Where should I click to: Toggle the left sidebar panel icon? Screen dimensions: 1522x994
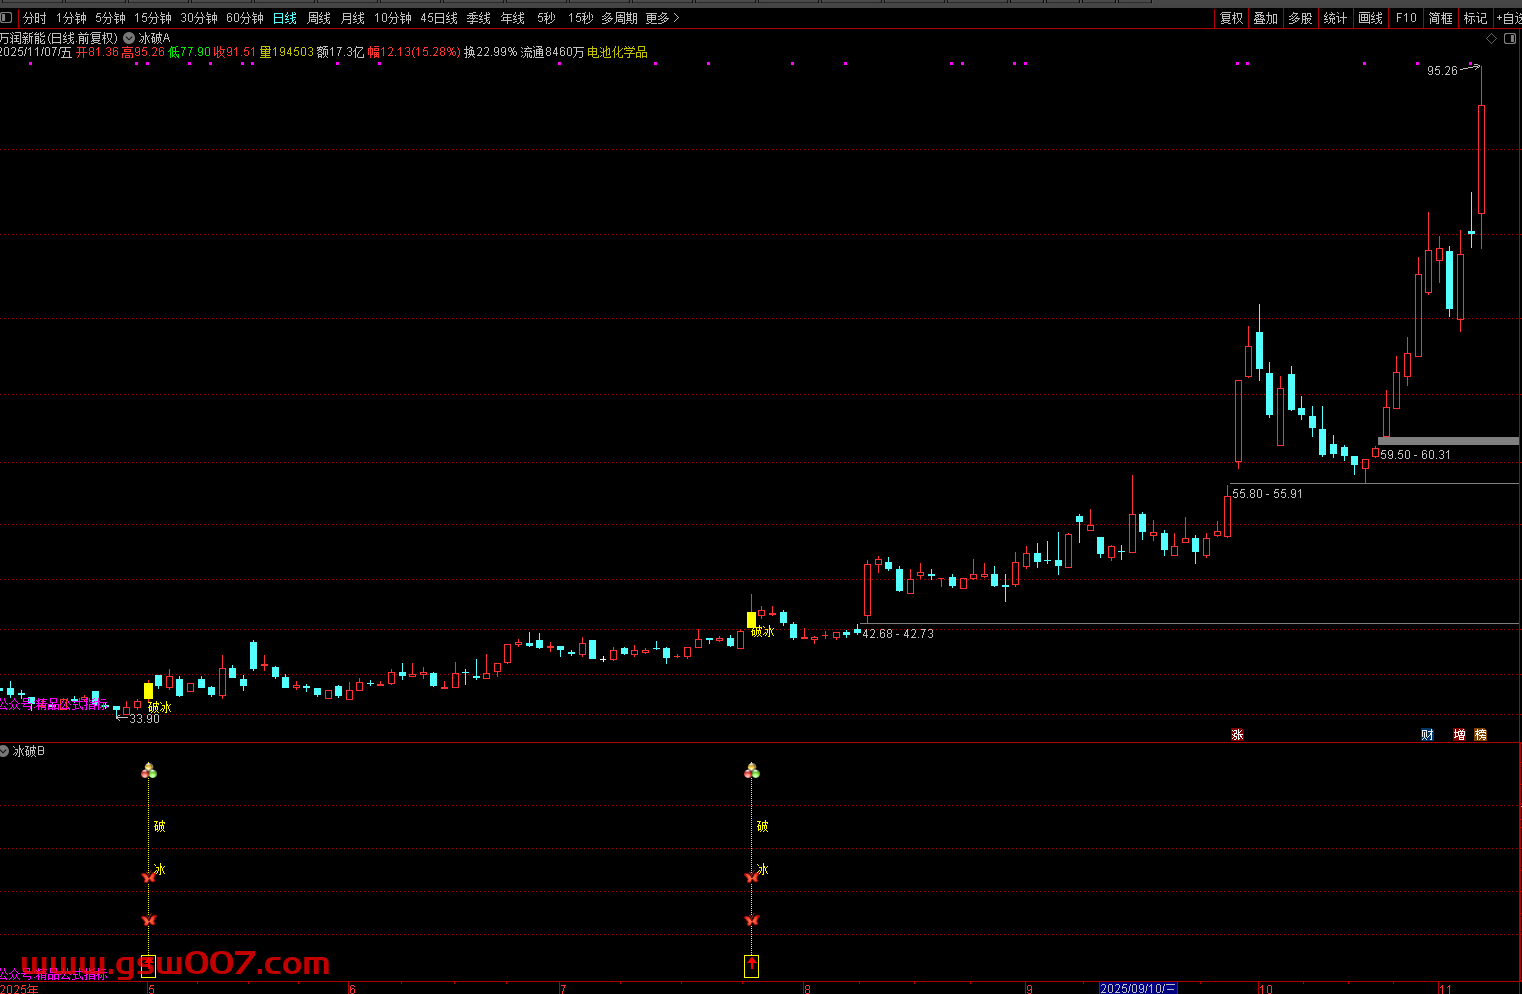(7, 18)
